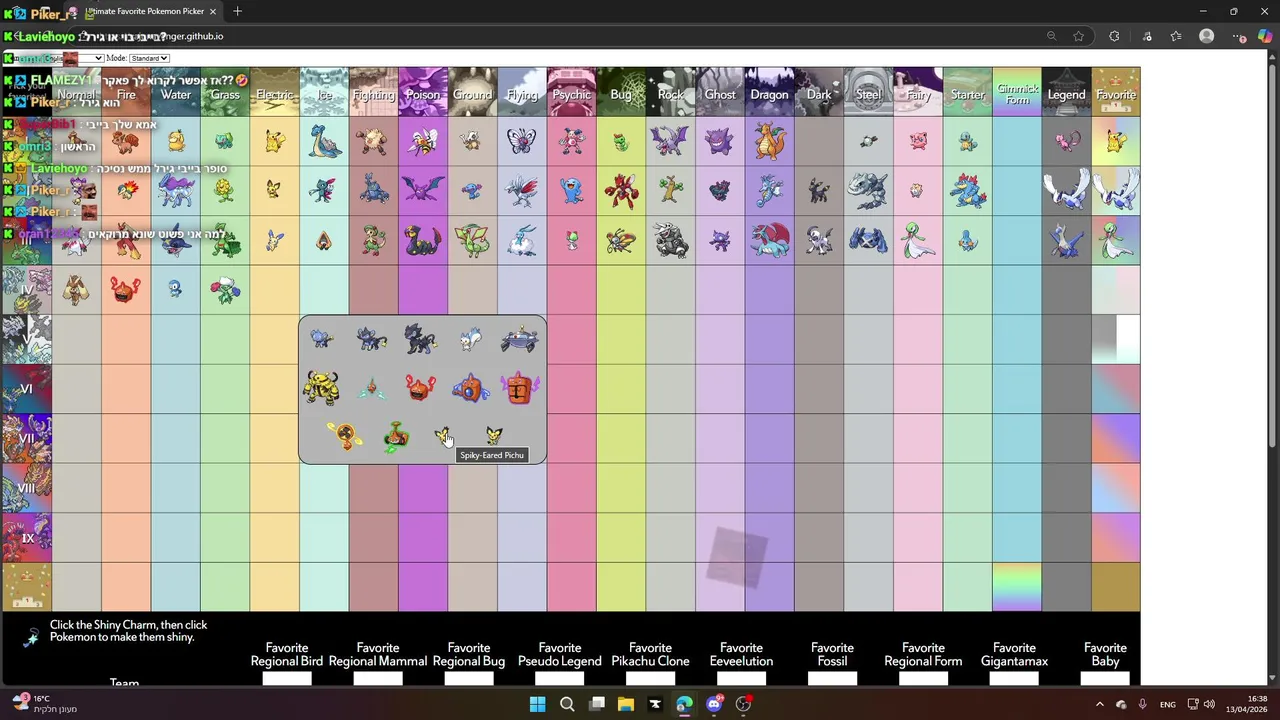The width and height of the screenshot is (1280, 720).
Task: Open Windows taskbar search
Action: 567,704
